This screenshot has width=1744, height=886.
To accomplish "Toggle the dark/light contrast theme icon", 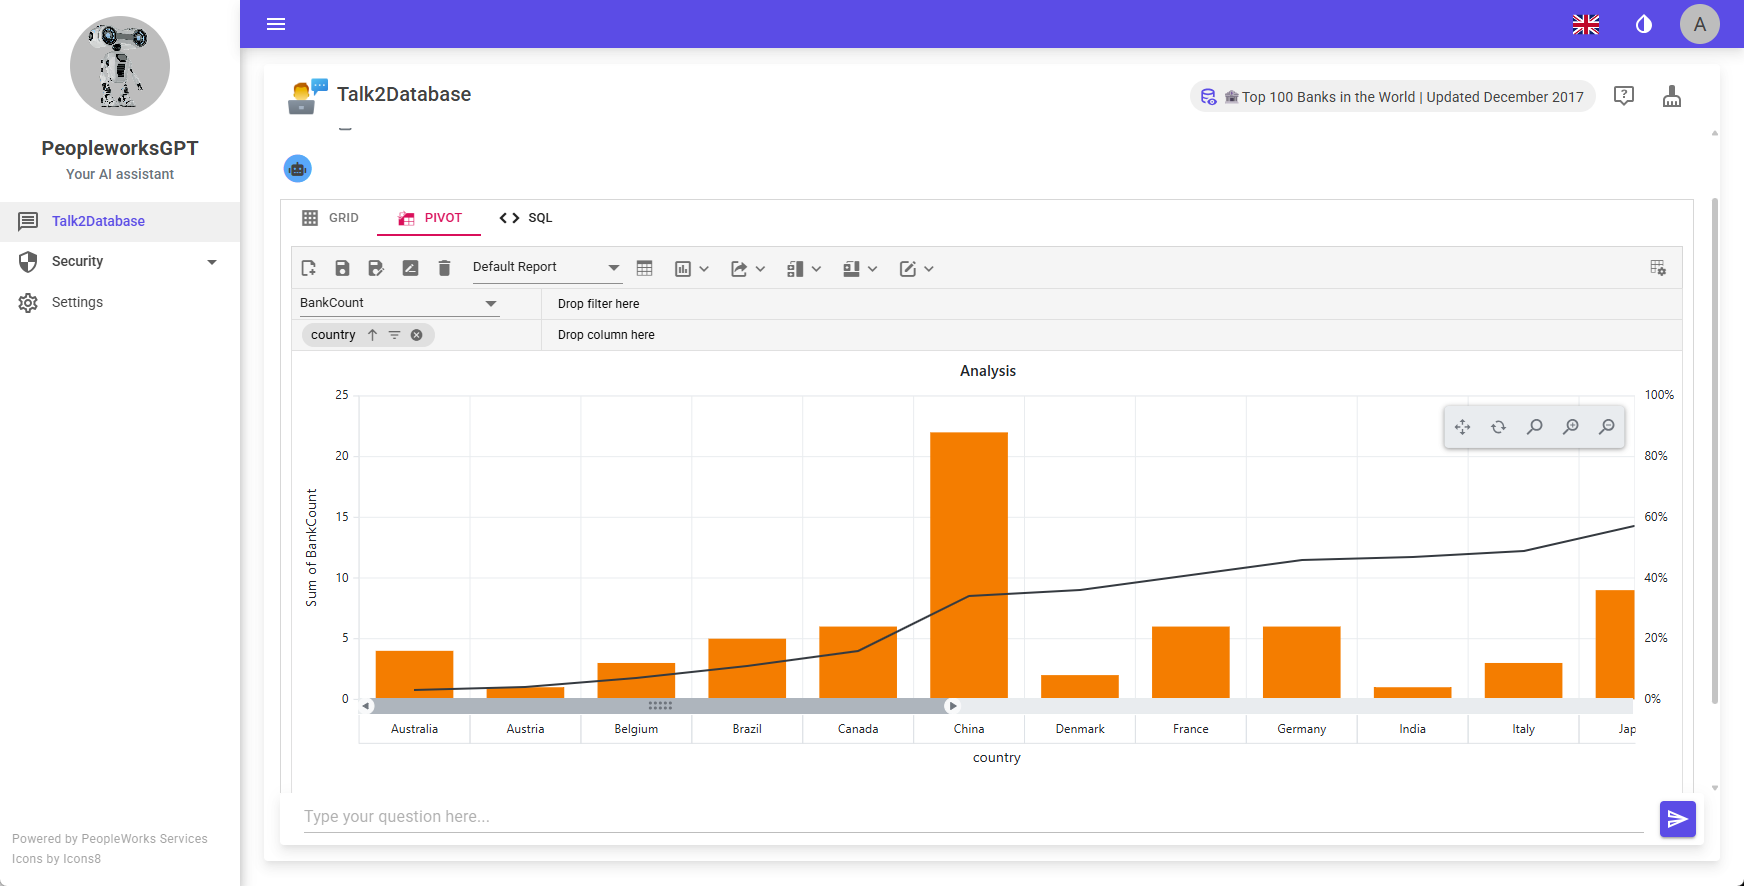I will tap(1644, 24).
